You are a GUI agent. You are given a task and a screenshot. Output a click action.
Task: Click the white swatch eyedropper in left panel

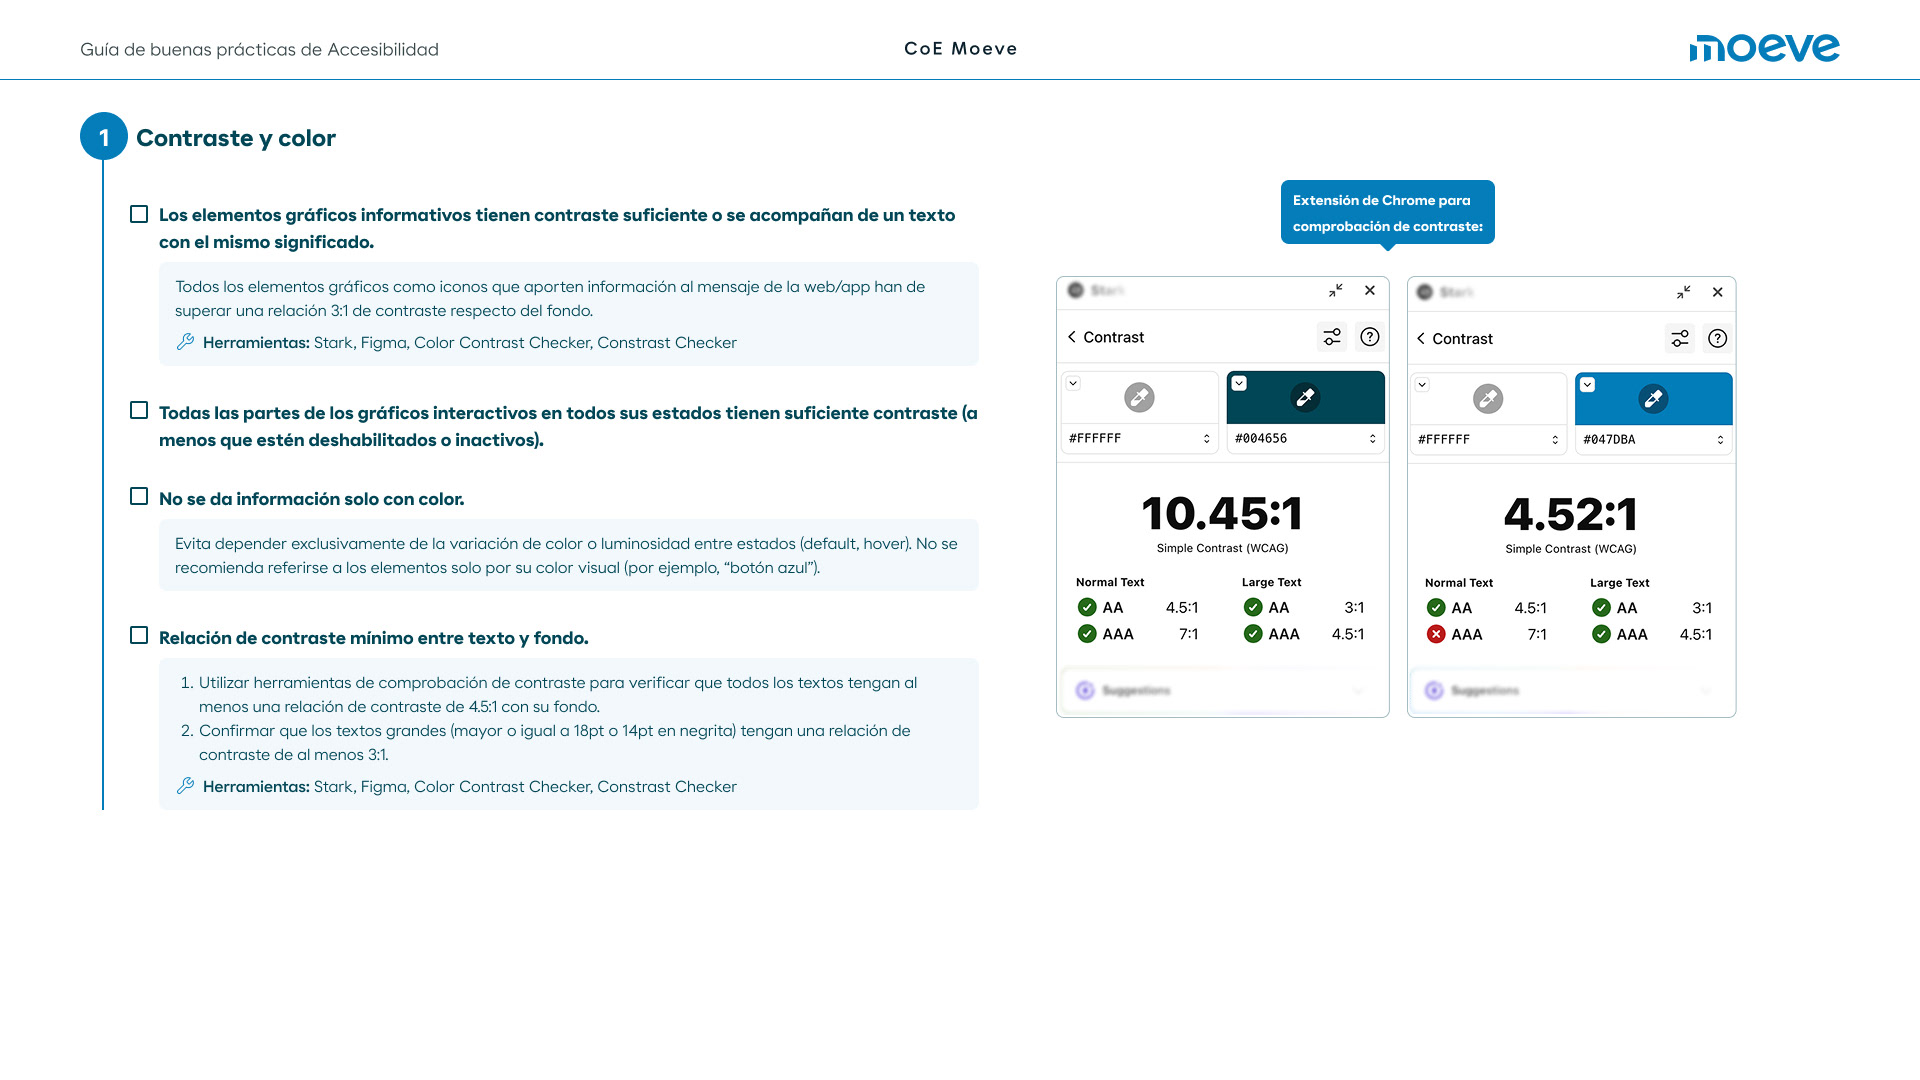tap(1139, 398)
